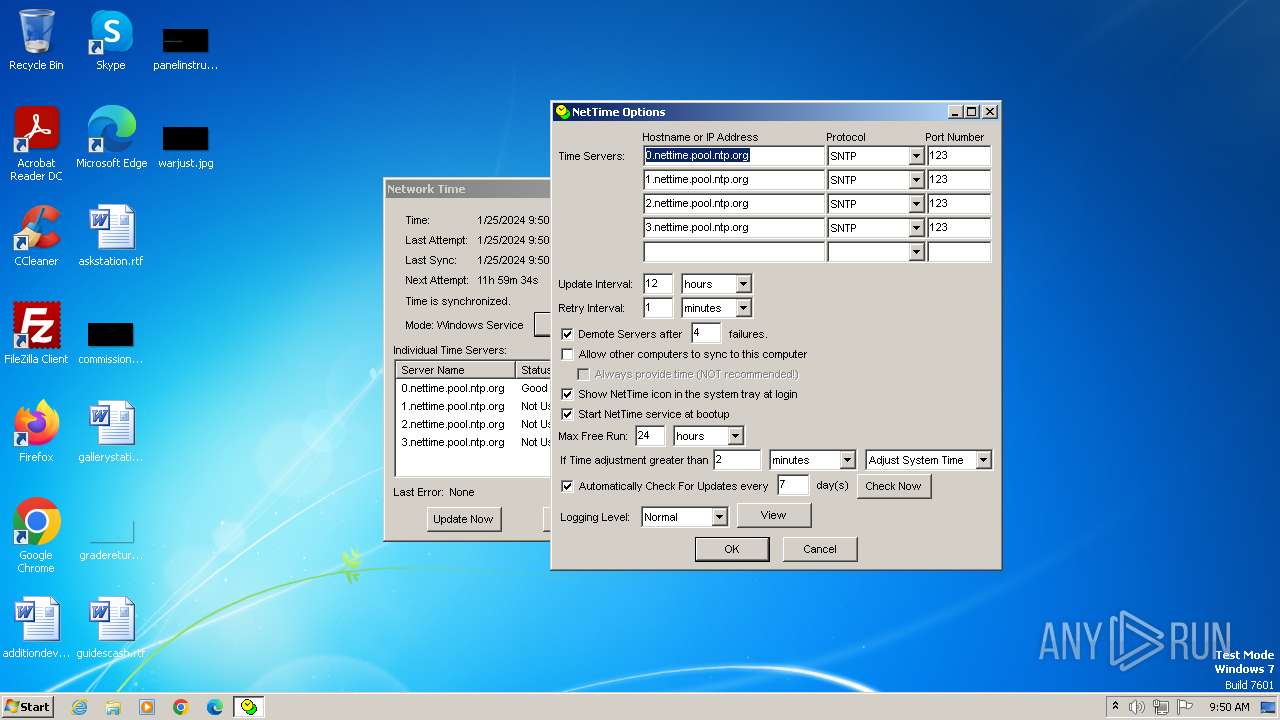Image resolution: width=1280 pixels, height=720 pixels.
Task: Click the Internet Explorer taskbar icon
Action: coord(79,707)
